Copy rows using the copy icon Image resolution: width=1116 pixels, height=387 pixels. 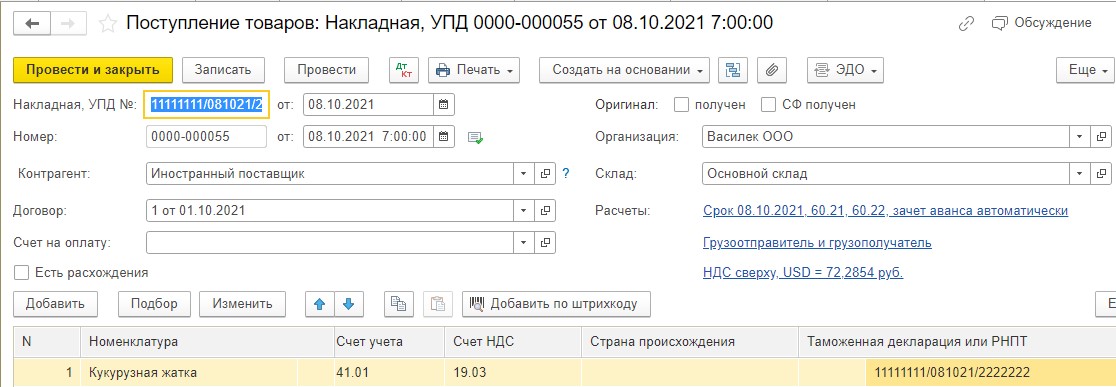click(x=399, y=304)
